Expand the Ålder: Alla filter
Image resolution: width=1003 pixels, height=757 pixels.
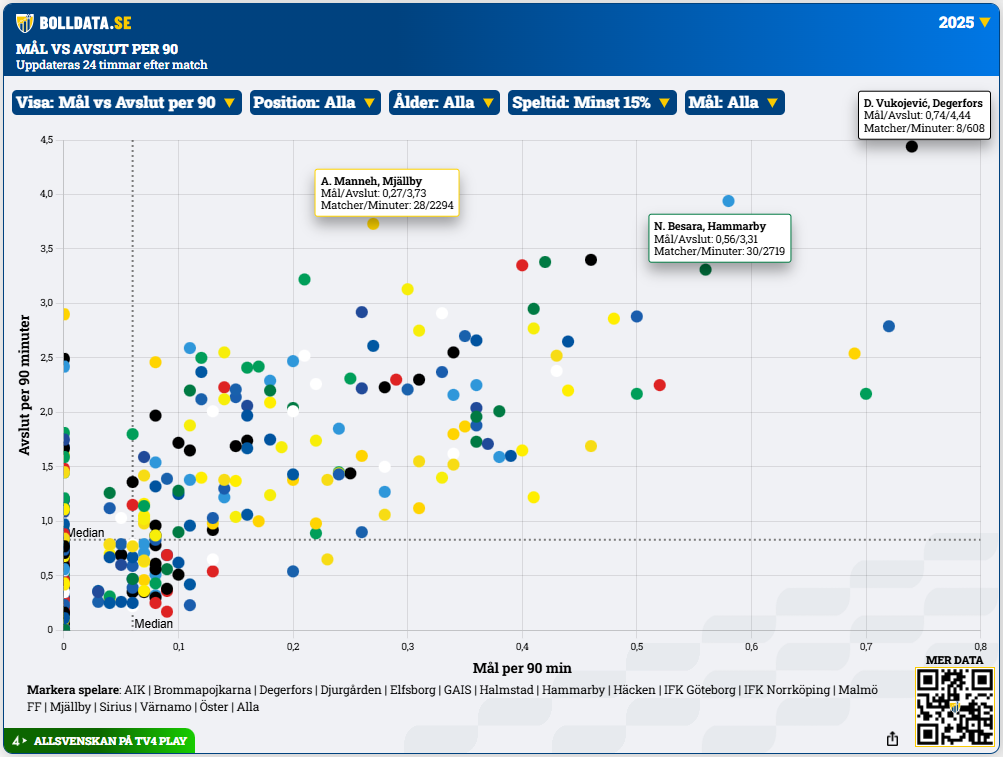[444, 102]
